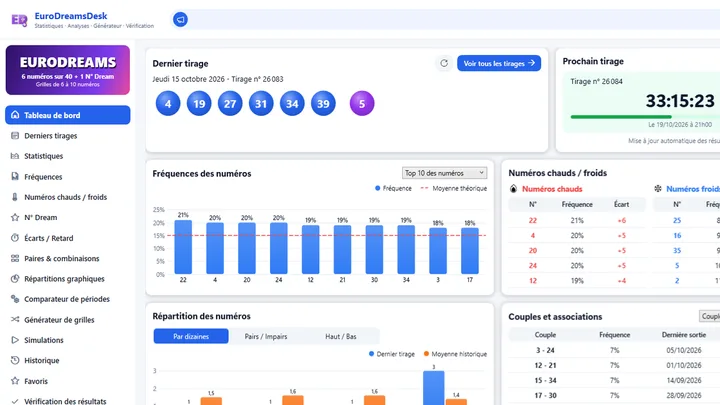Click the Écart column header
Image resolution: width=720 pixels, height=405 pixels.
tap(621, 204)
